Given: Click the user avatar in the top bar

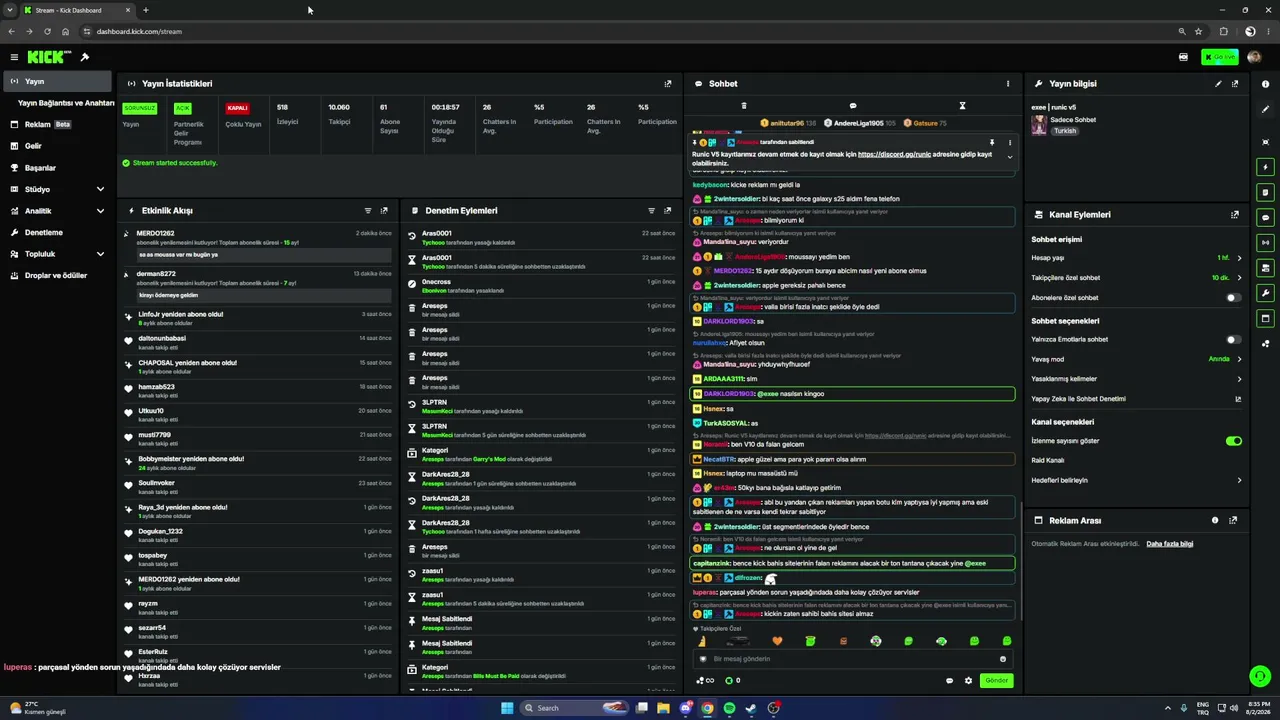Looking at the screenshot, I should coord(1254,57).
